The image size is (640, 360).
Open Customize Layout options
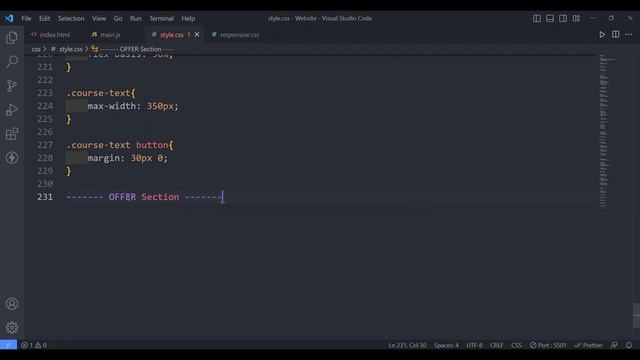[576, 18]
